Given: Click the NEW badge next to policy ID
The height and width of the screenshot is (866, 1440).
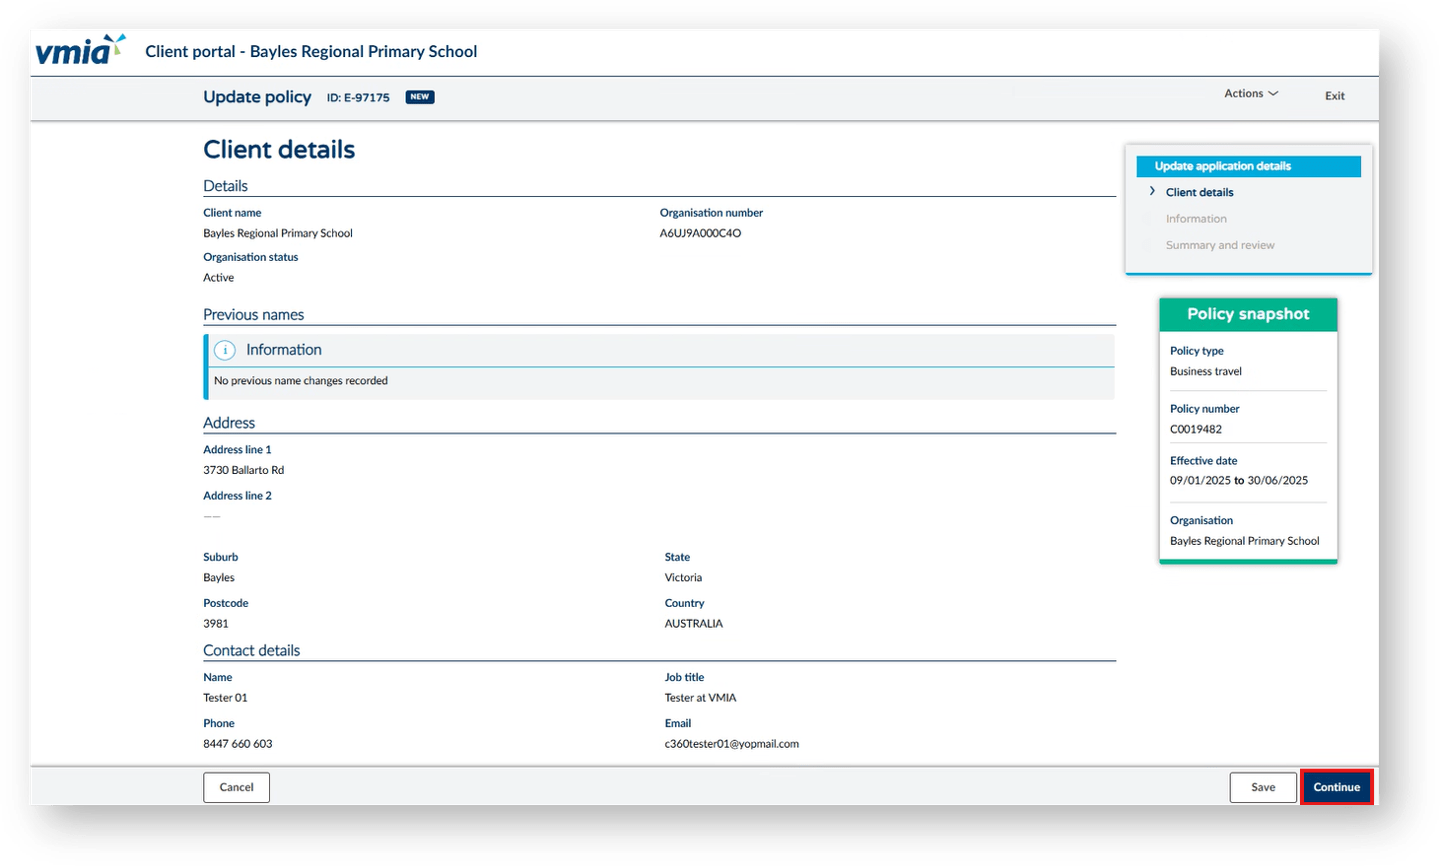Looking at the screenshot, I should click(419, 97).
